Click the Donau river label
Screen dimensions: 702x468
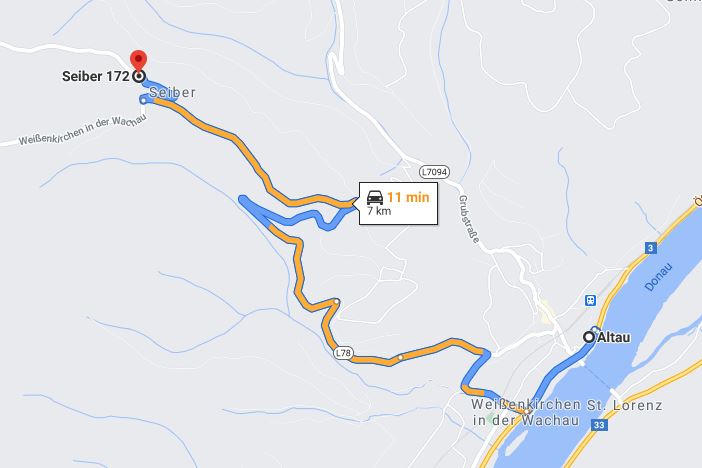[659, 278]
